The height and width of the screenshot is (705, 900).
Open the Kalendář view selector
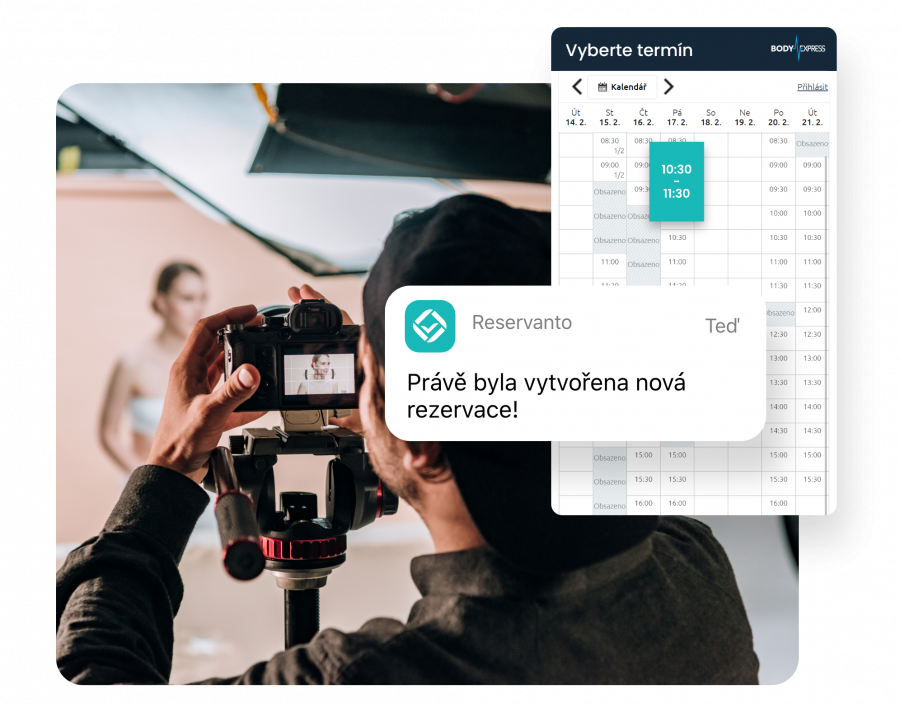(x=622, y=87)
